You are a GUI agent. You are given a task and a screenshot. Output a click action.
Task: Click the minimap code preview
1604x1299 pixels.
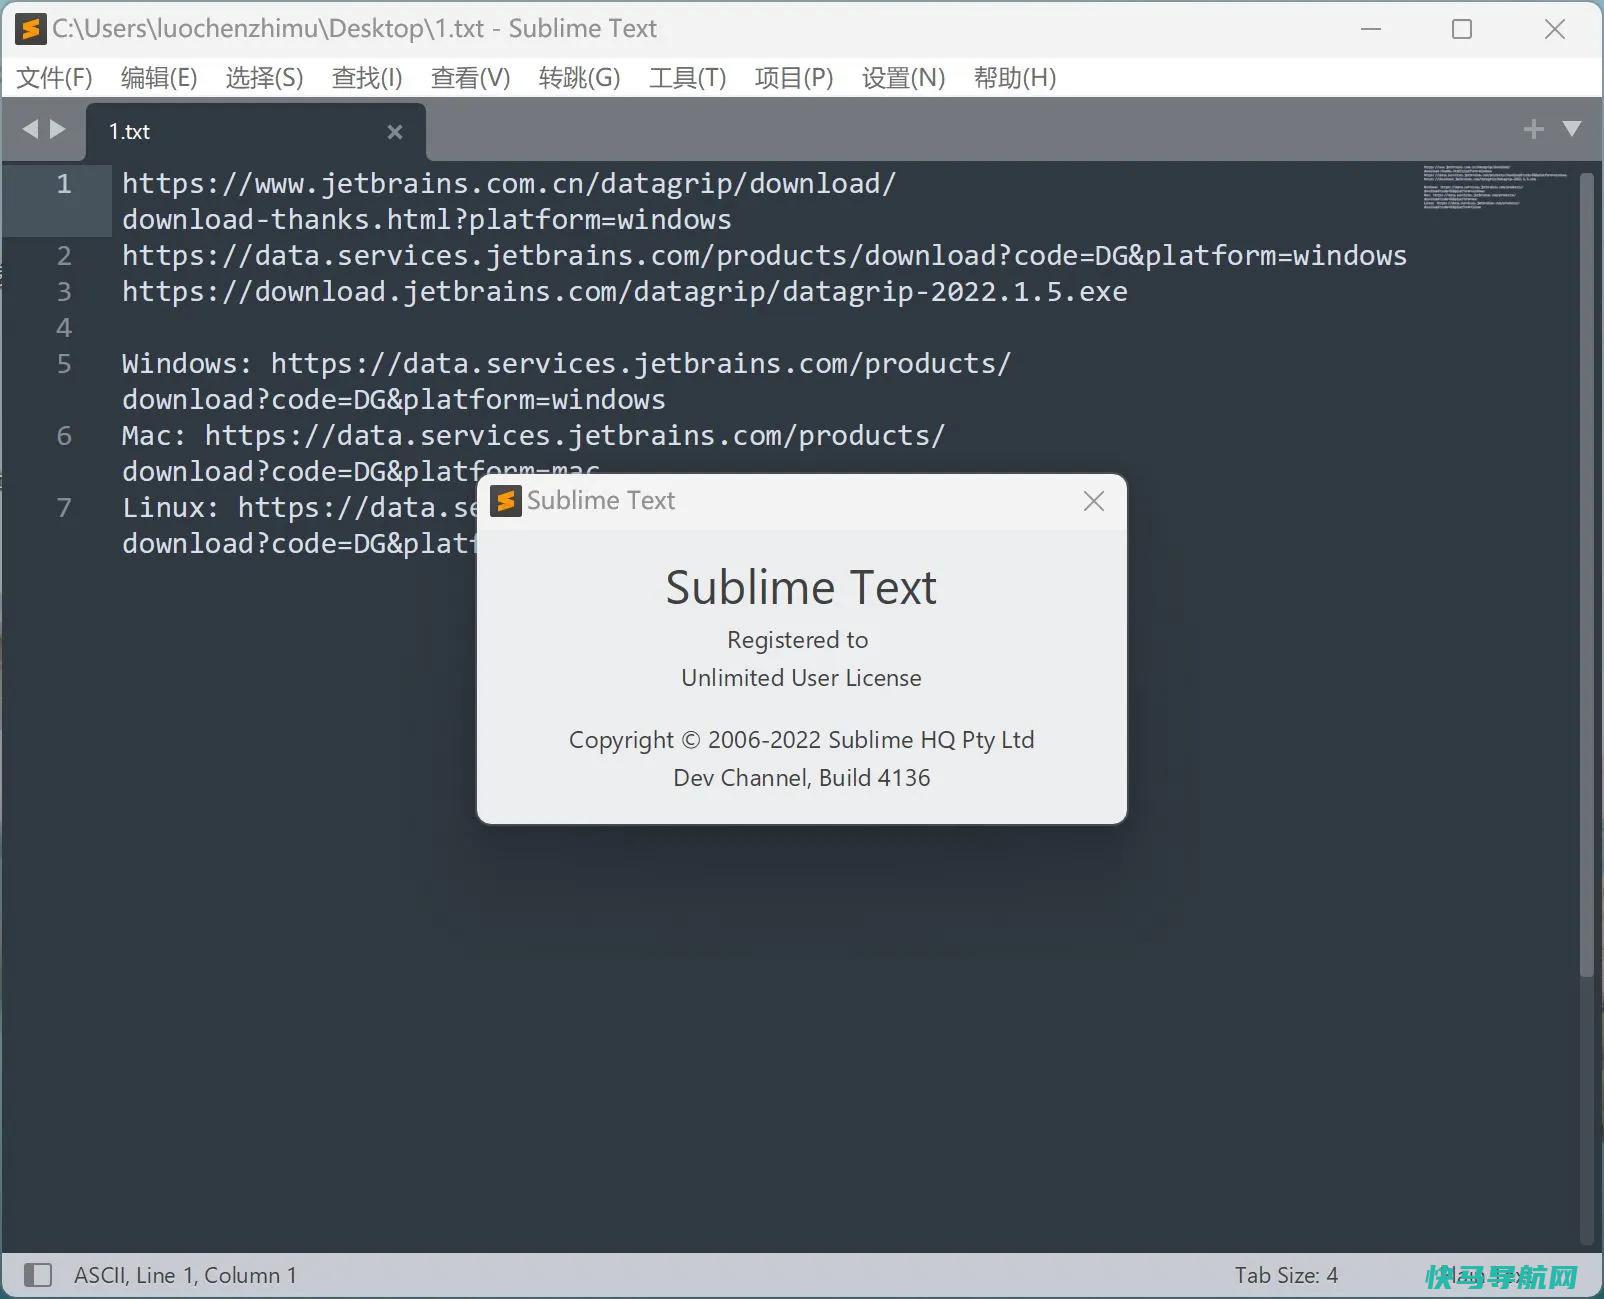point(1495,187)
